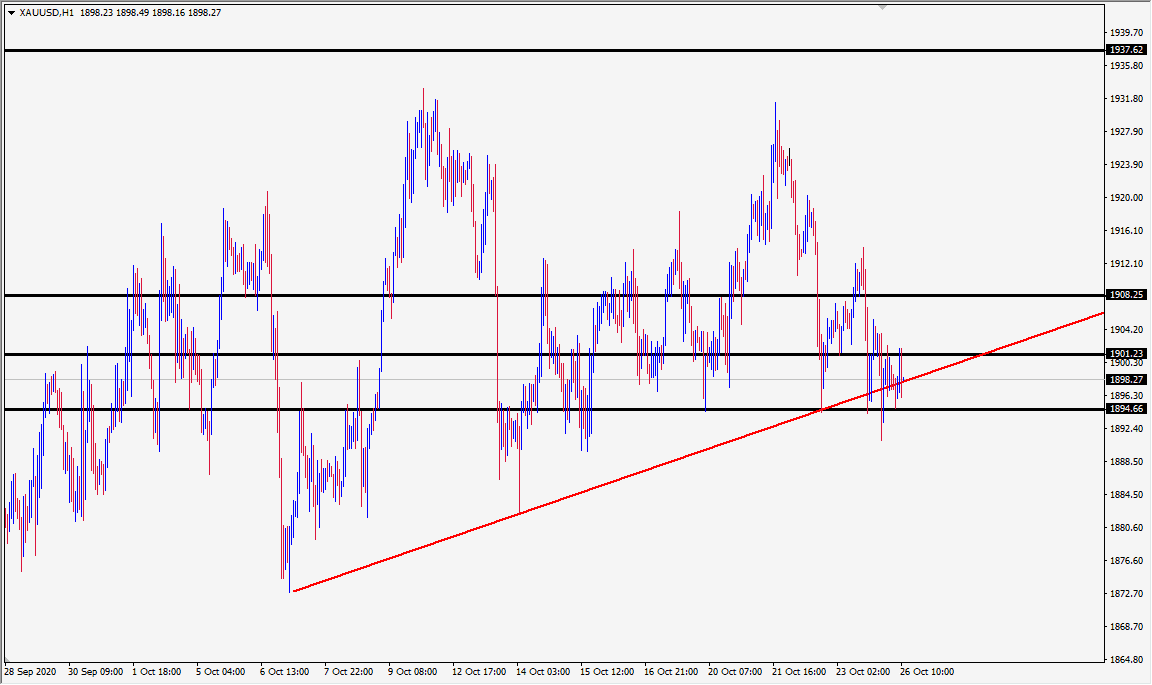Viewport: 1152px width, 685px height.
Task: Click the dropdown arrow beside XAUUSD,H1
Action: [x=11, y=13]
